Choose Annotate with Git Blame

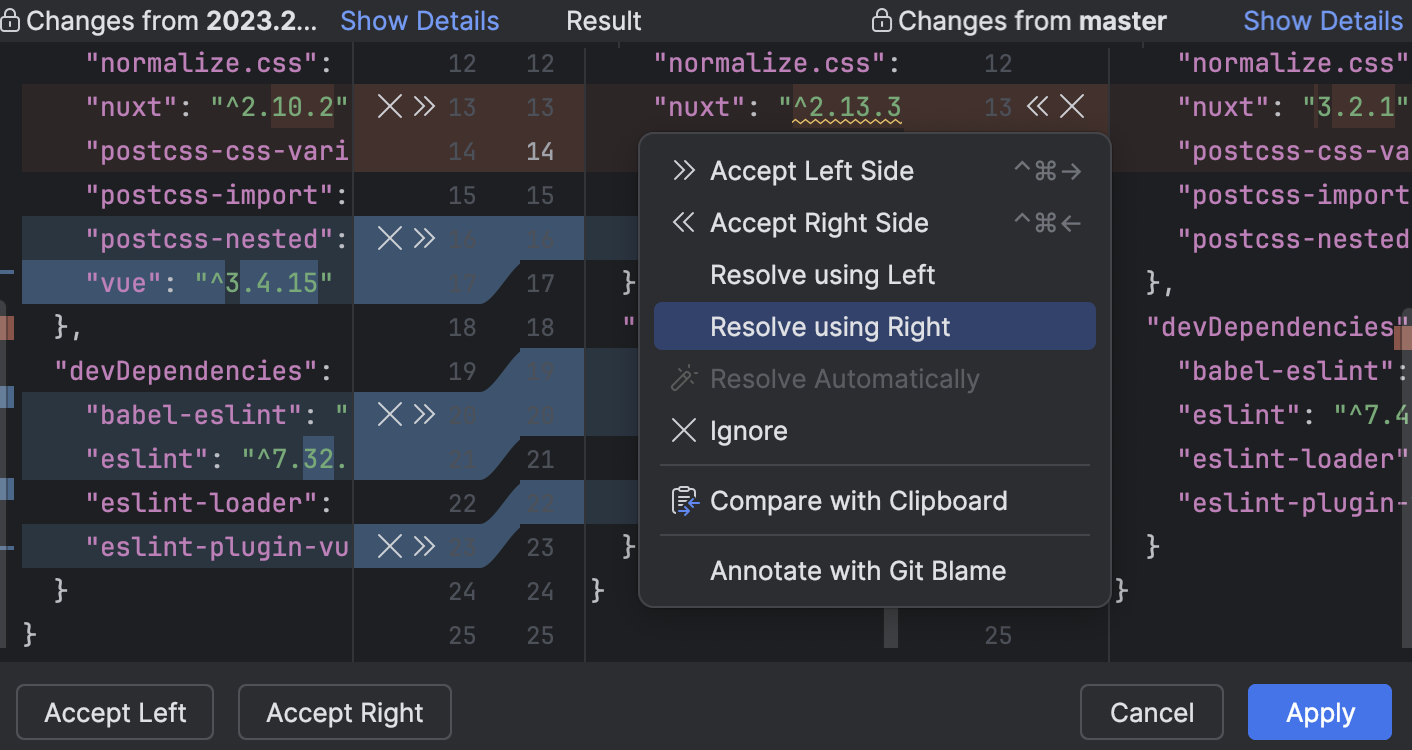pyautogui.click(x=857, y=570)
